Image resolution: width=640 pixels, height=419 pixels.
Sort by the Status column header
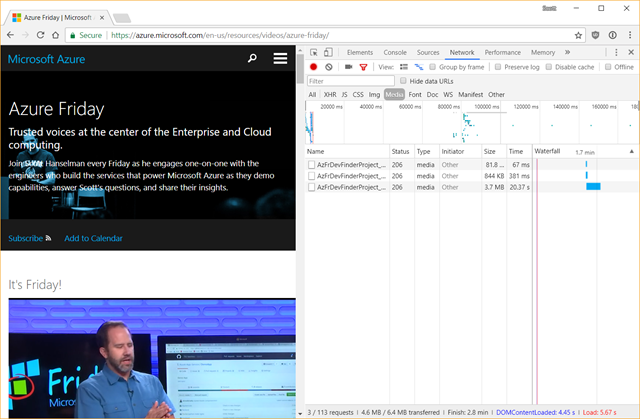click(x=402, y=151)
